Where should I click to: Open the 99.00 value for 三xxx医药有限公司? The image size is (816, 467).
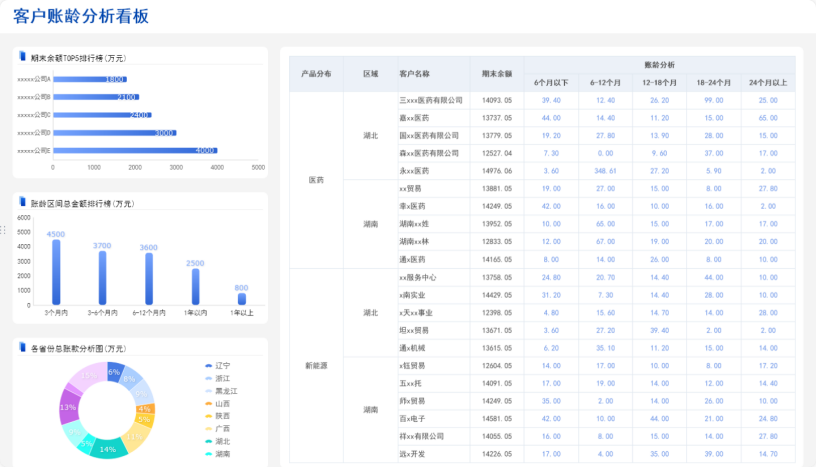[x=713, y=100]
